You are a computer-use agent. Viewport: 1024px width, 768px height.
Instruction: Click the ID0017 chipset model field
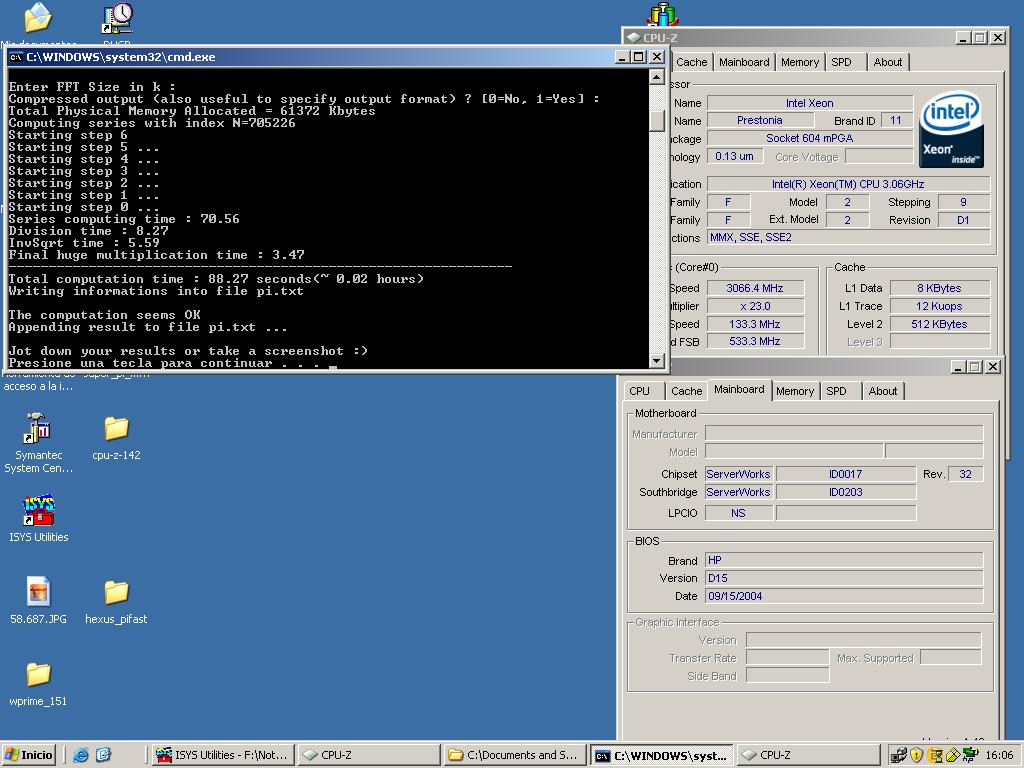click(x=846, y=474)
